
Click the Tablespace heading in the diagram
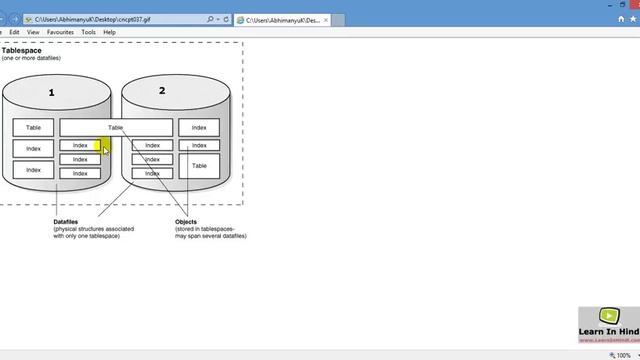22,51
